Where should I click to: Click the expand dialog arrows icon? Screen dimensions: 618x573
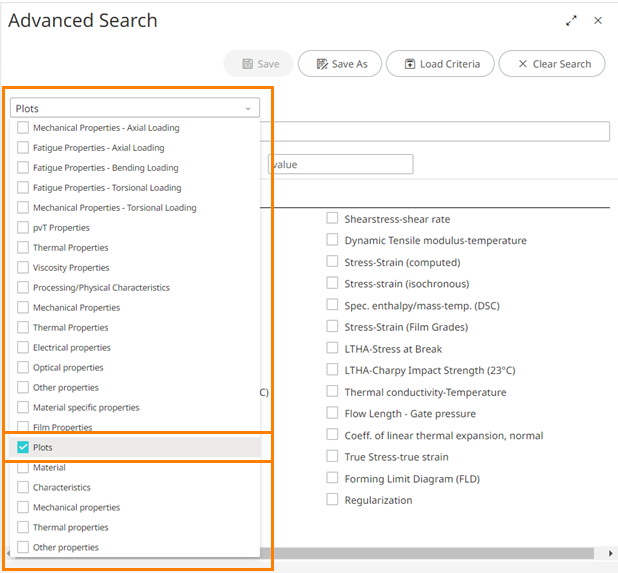[571, 21]
